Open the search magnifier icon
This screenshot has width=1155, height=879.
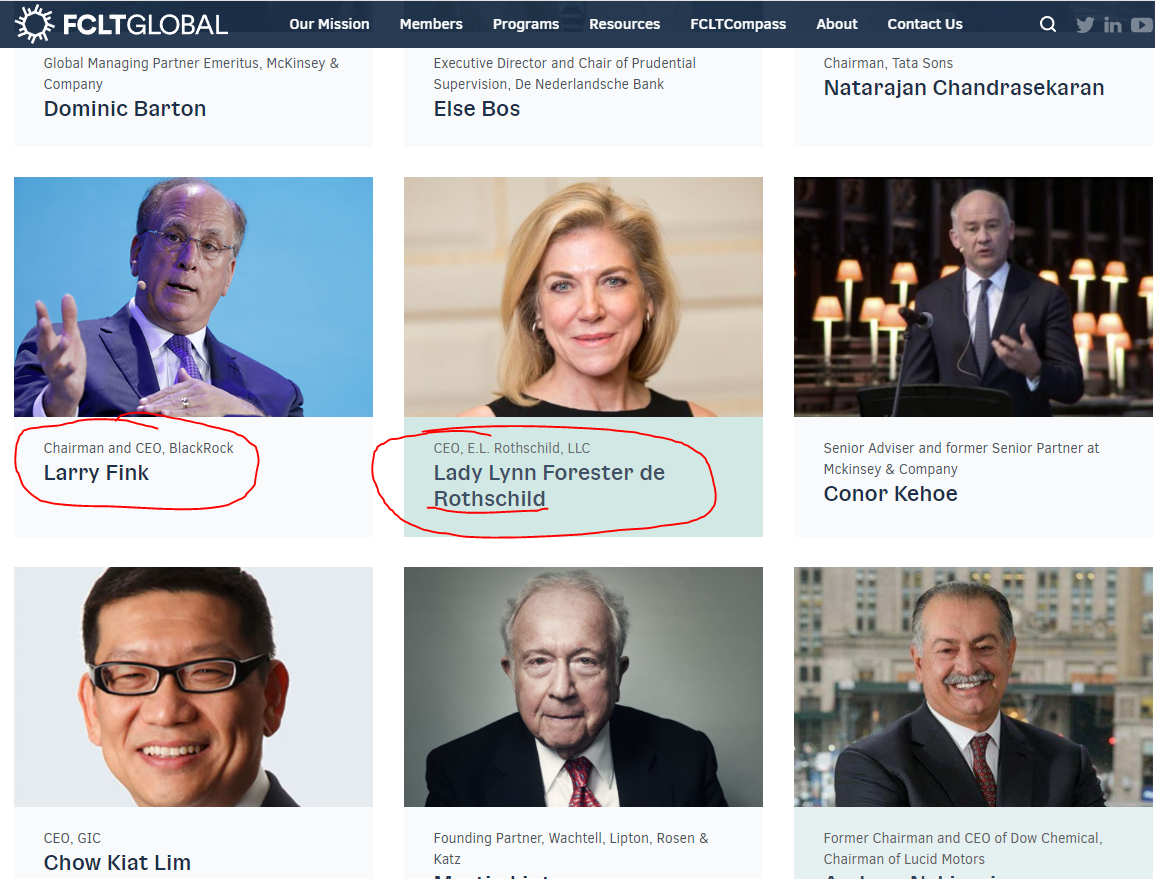coord(1047,24)
